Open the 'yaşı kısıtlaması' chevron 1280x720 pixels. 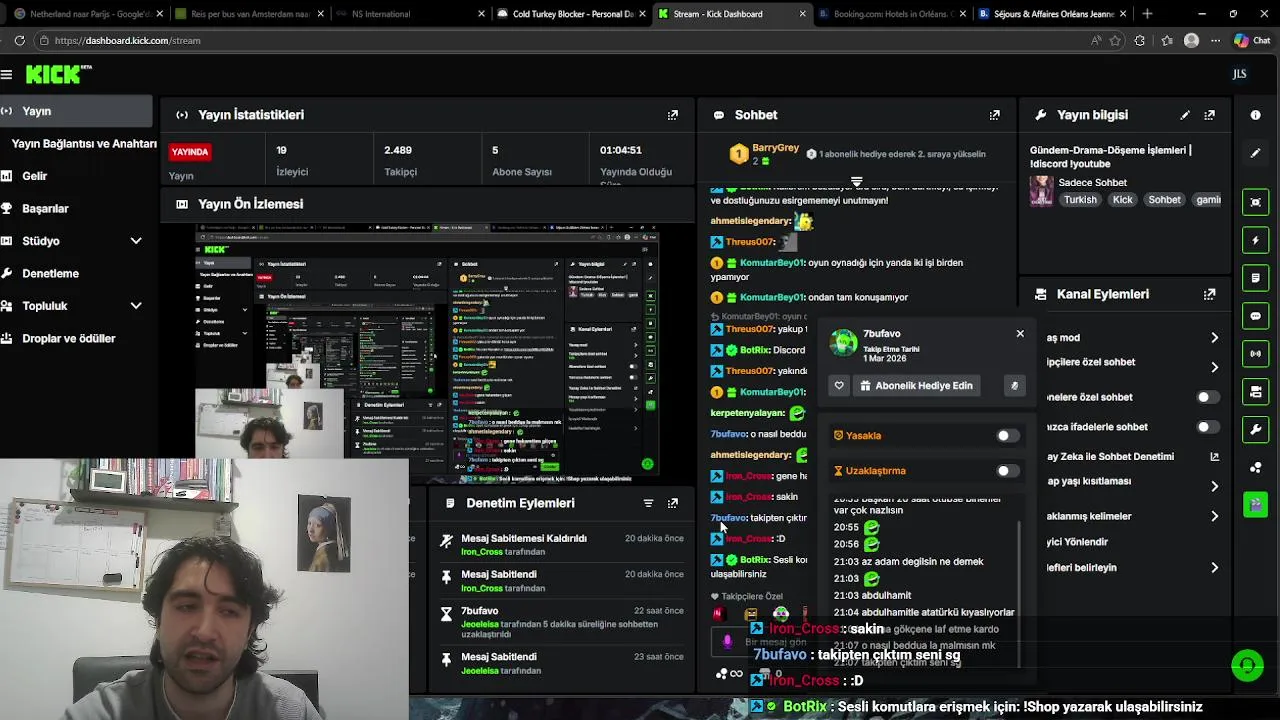[1214, 486]
